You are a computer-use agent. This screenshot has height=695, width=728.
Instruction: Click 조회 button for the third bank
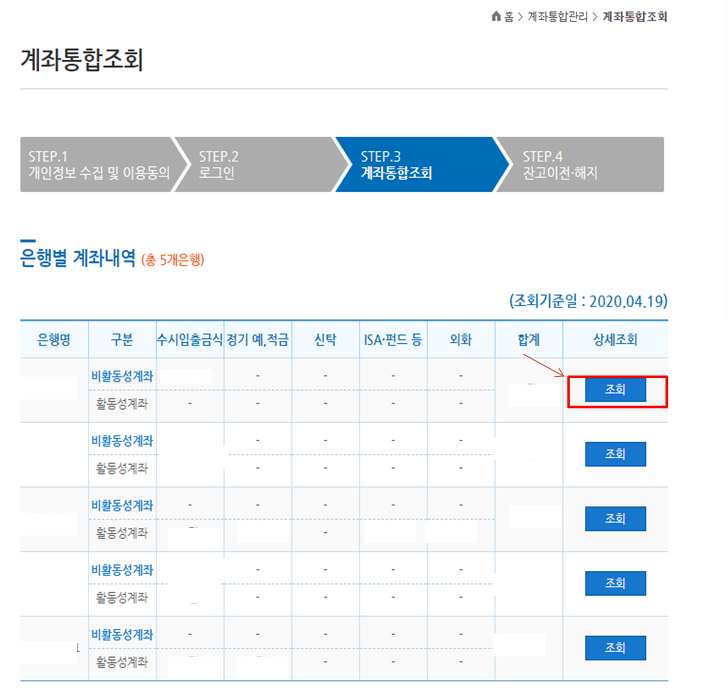[615, 518]
